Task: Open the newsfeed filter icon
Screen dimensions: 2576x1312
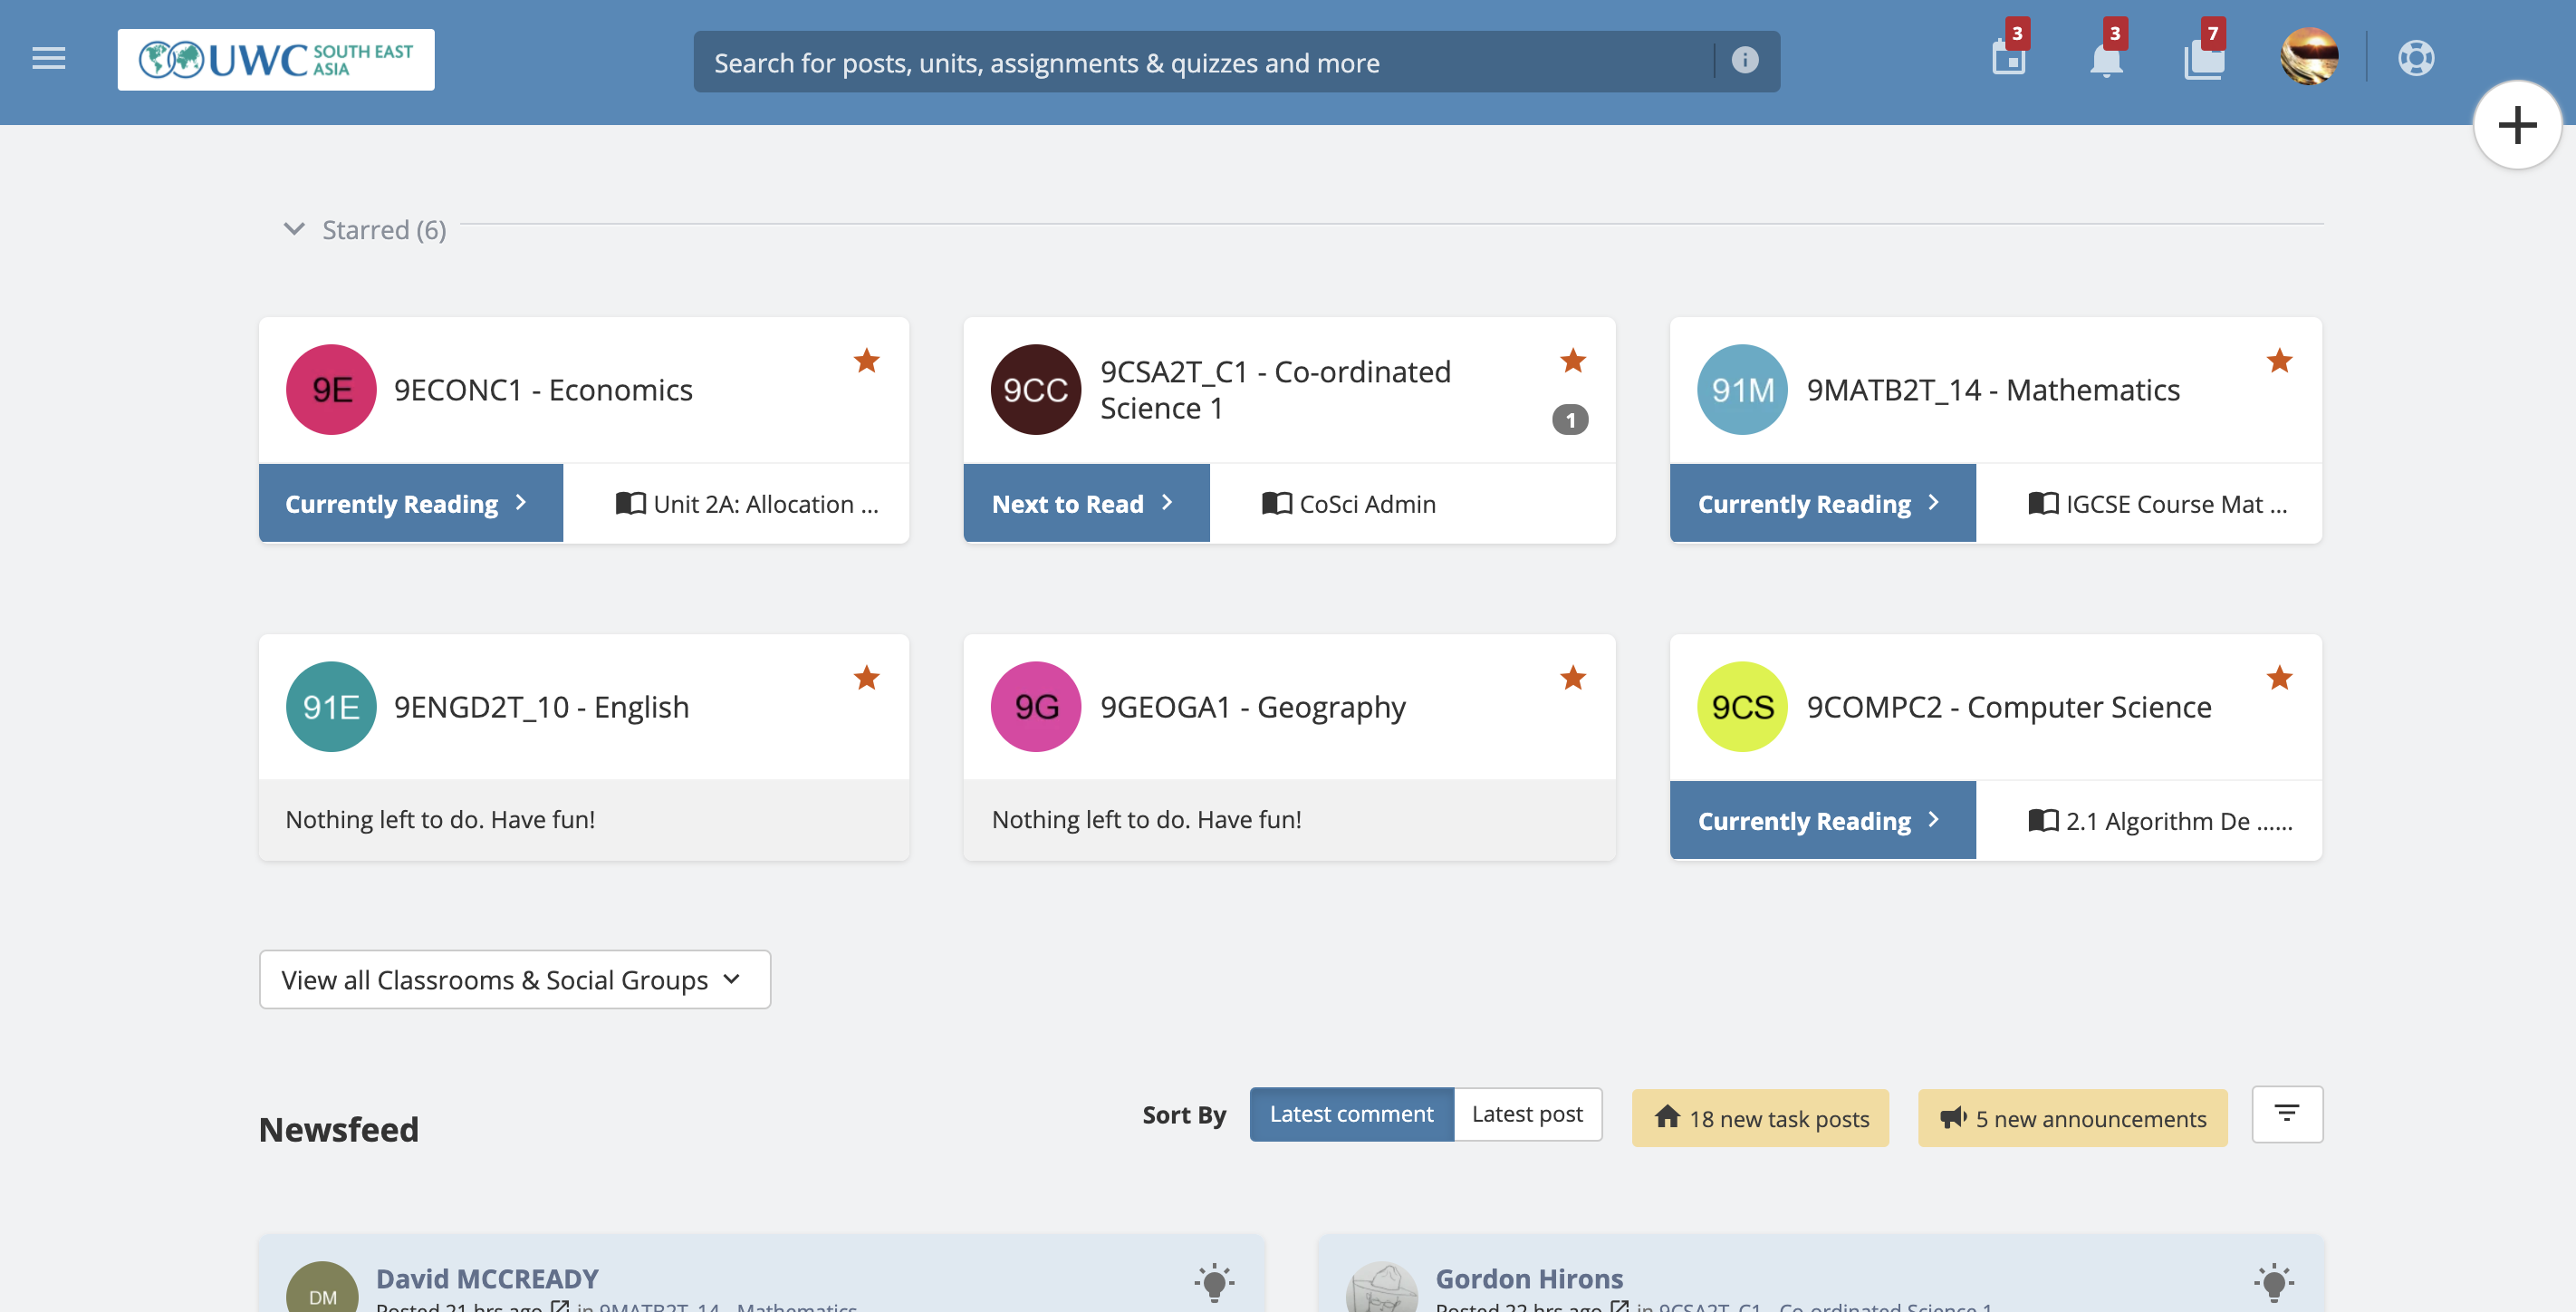Action: coord(2286,1114)
